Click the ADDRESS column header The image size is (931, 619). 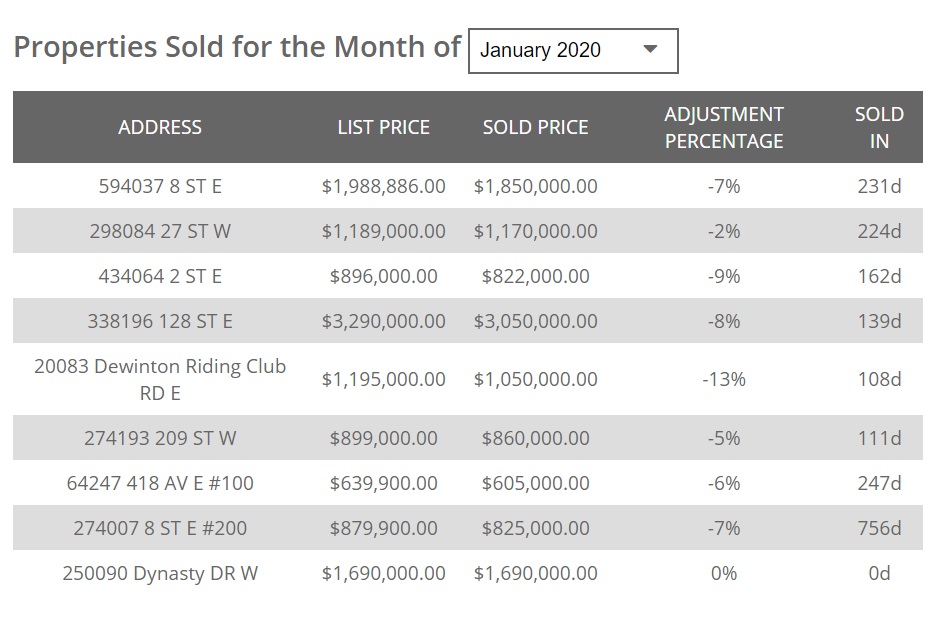pyautogui.click(x=160, y=127)
